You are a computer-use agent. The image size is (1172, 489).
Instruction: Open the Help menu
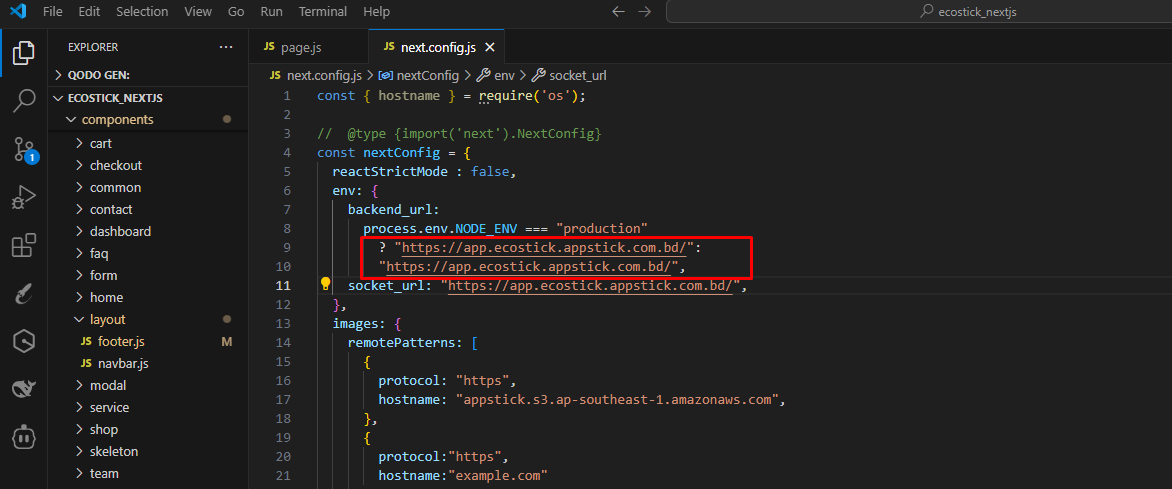[x=376, y=12]
